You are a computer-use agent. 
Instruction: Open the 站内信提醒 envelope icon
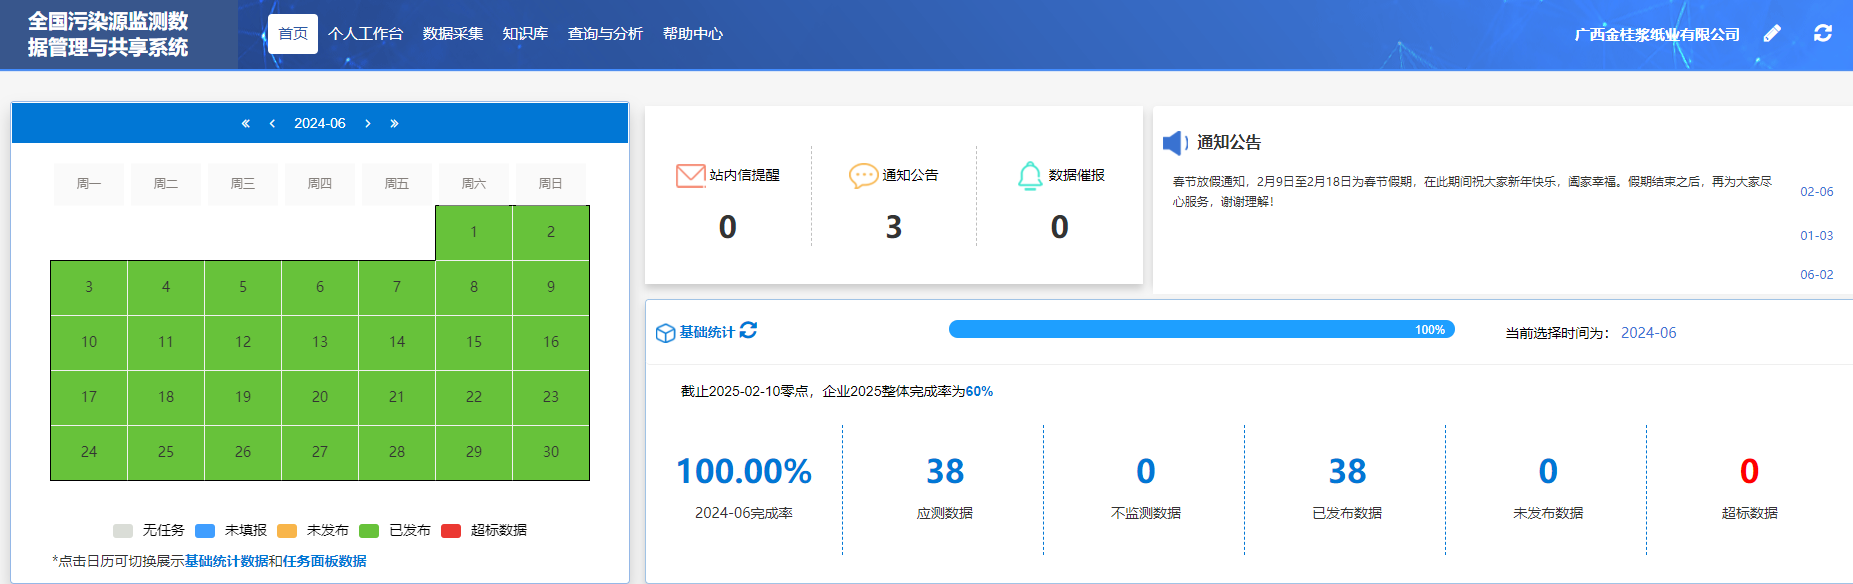click(690, 176)
